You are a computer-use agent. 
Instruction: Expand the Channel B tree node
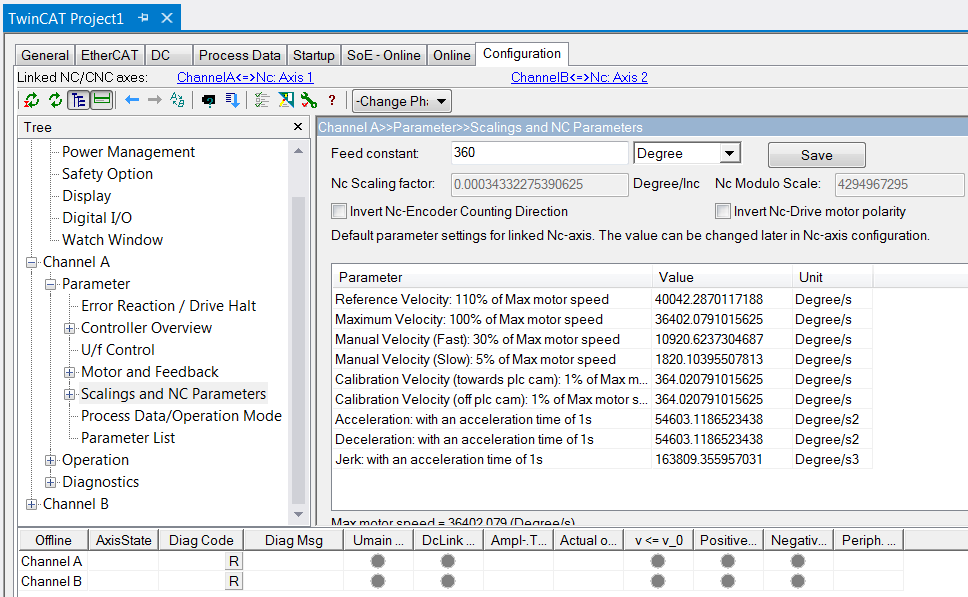(31, 504)
